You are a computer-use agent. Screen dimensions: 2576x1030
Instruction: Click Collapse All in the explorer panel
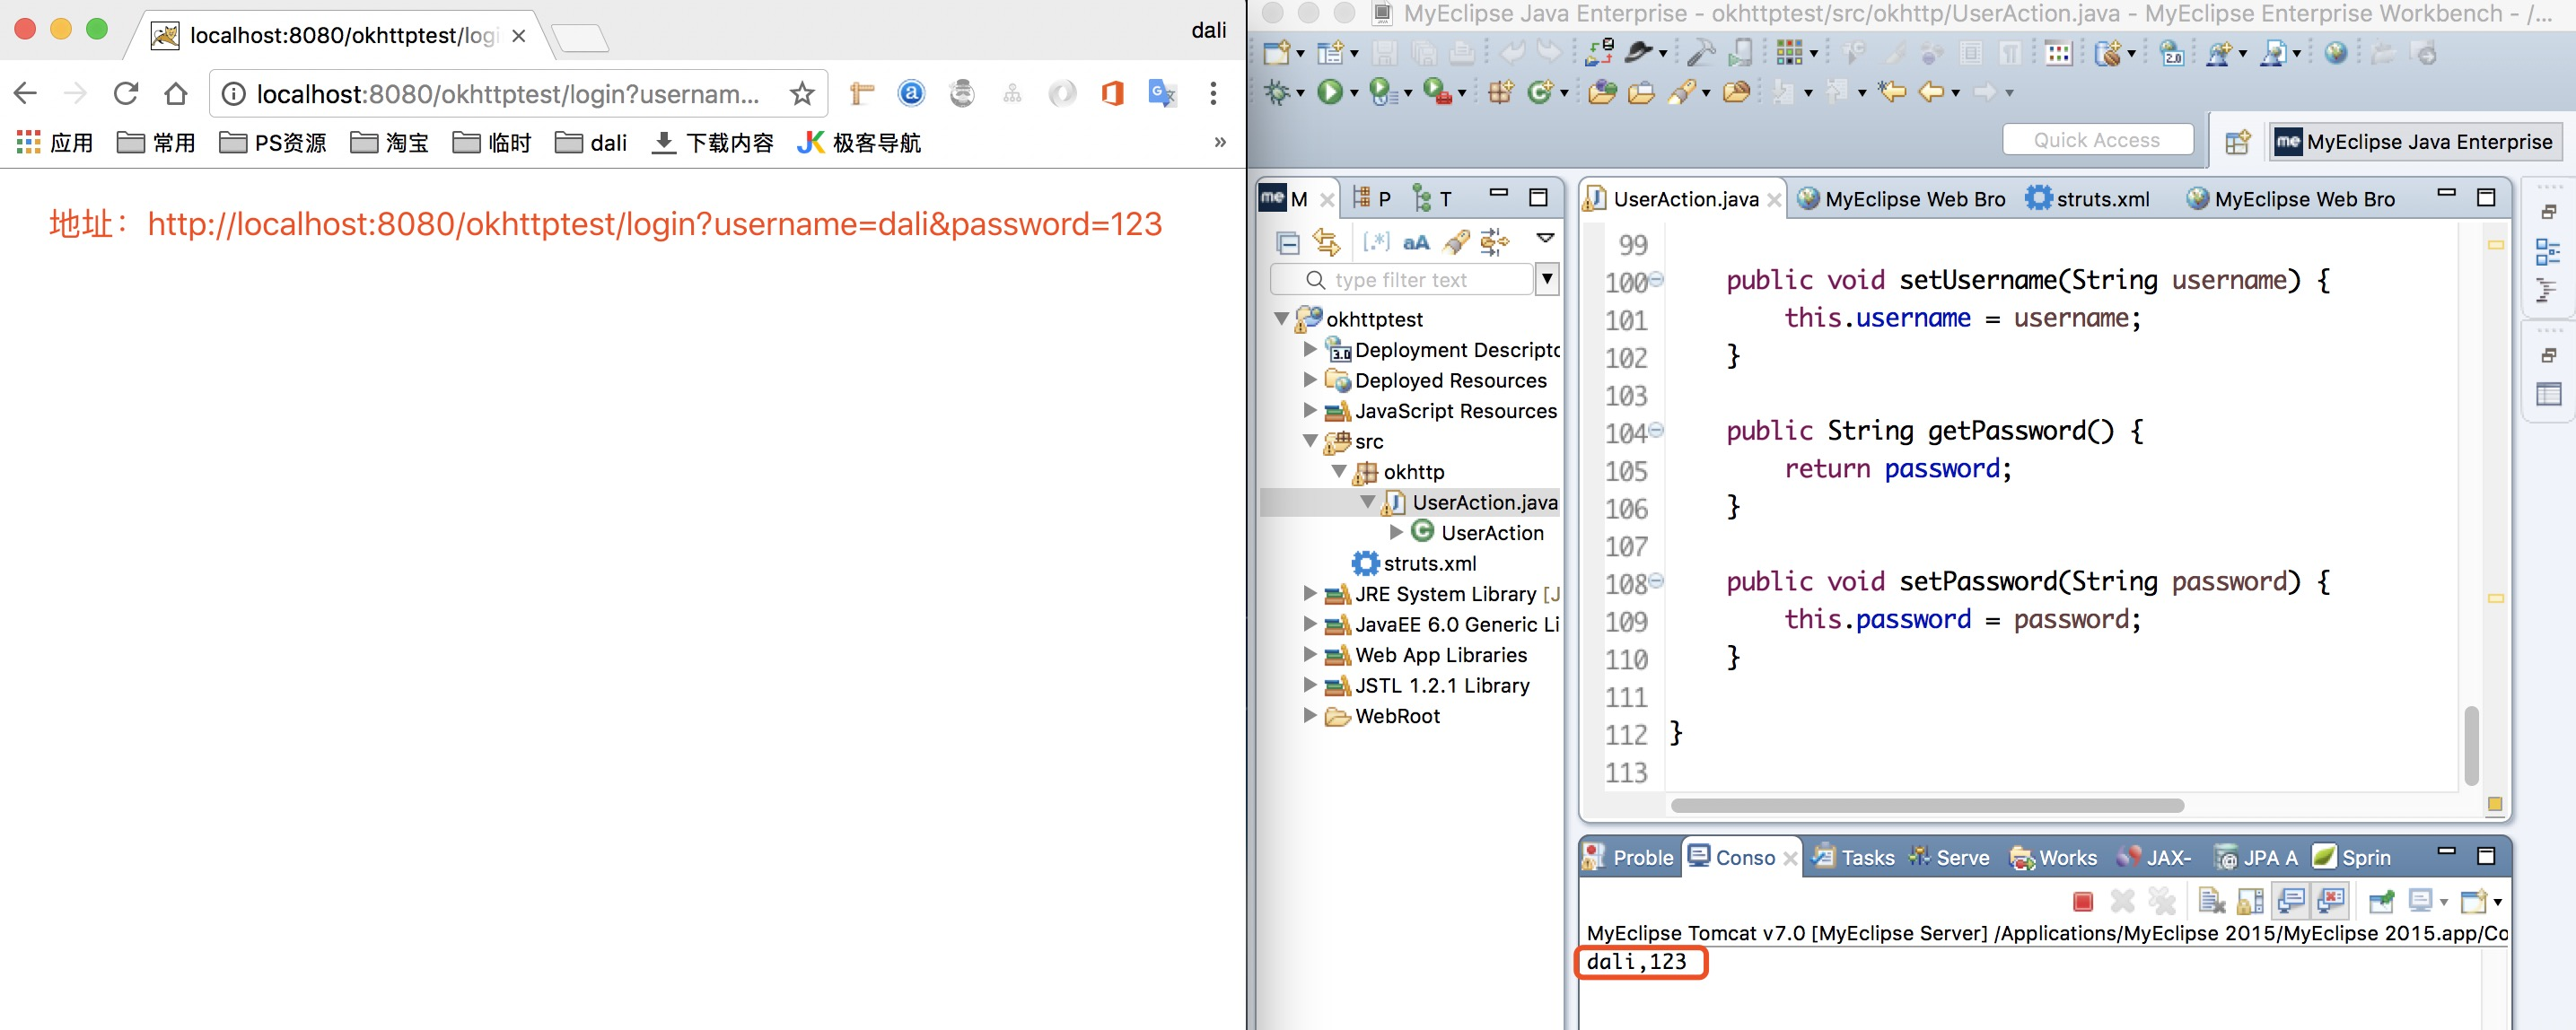[x=1288, y=242]
